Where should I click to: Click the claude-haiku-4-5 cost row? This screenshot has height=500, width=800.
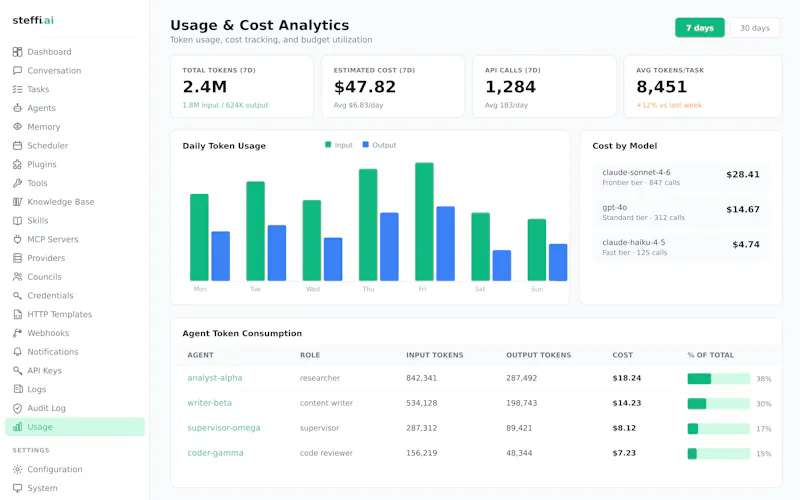681,247
